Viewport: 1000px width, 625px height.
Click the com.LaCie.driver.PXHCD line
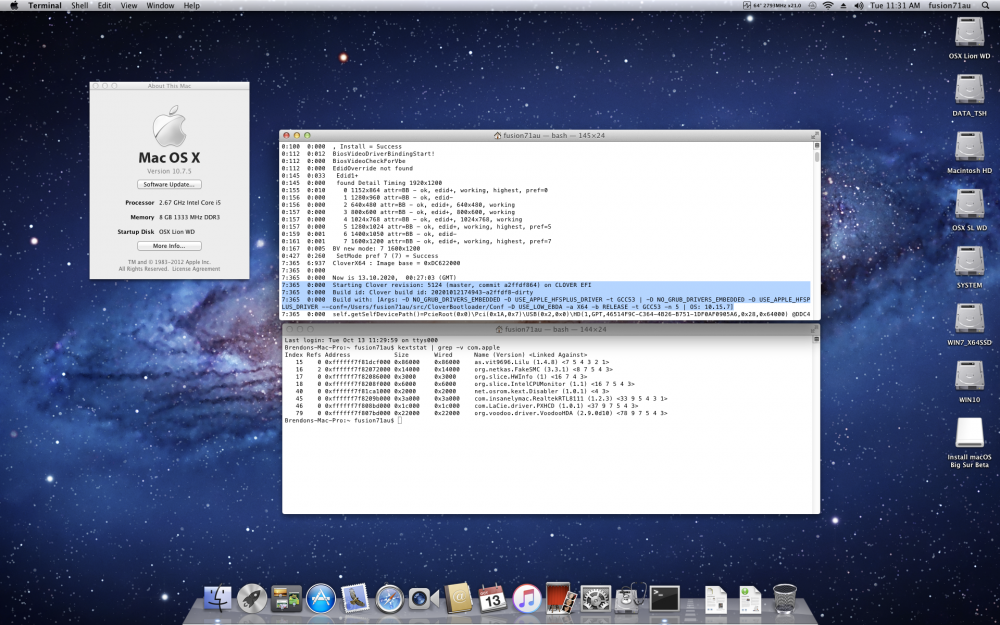[x=461, y=406]
